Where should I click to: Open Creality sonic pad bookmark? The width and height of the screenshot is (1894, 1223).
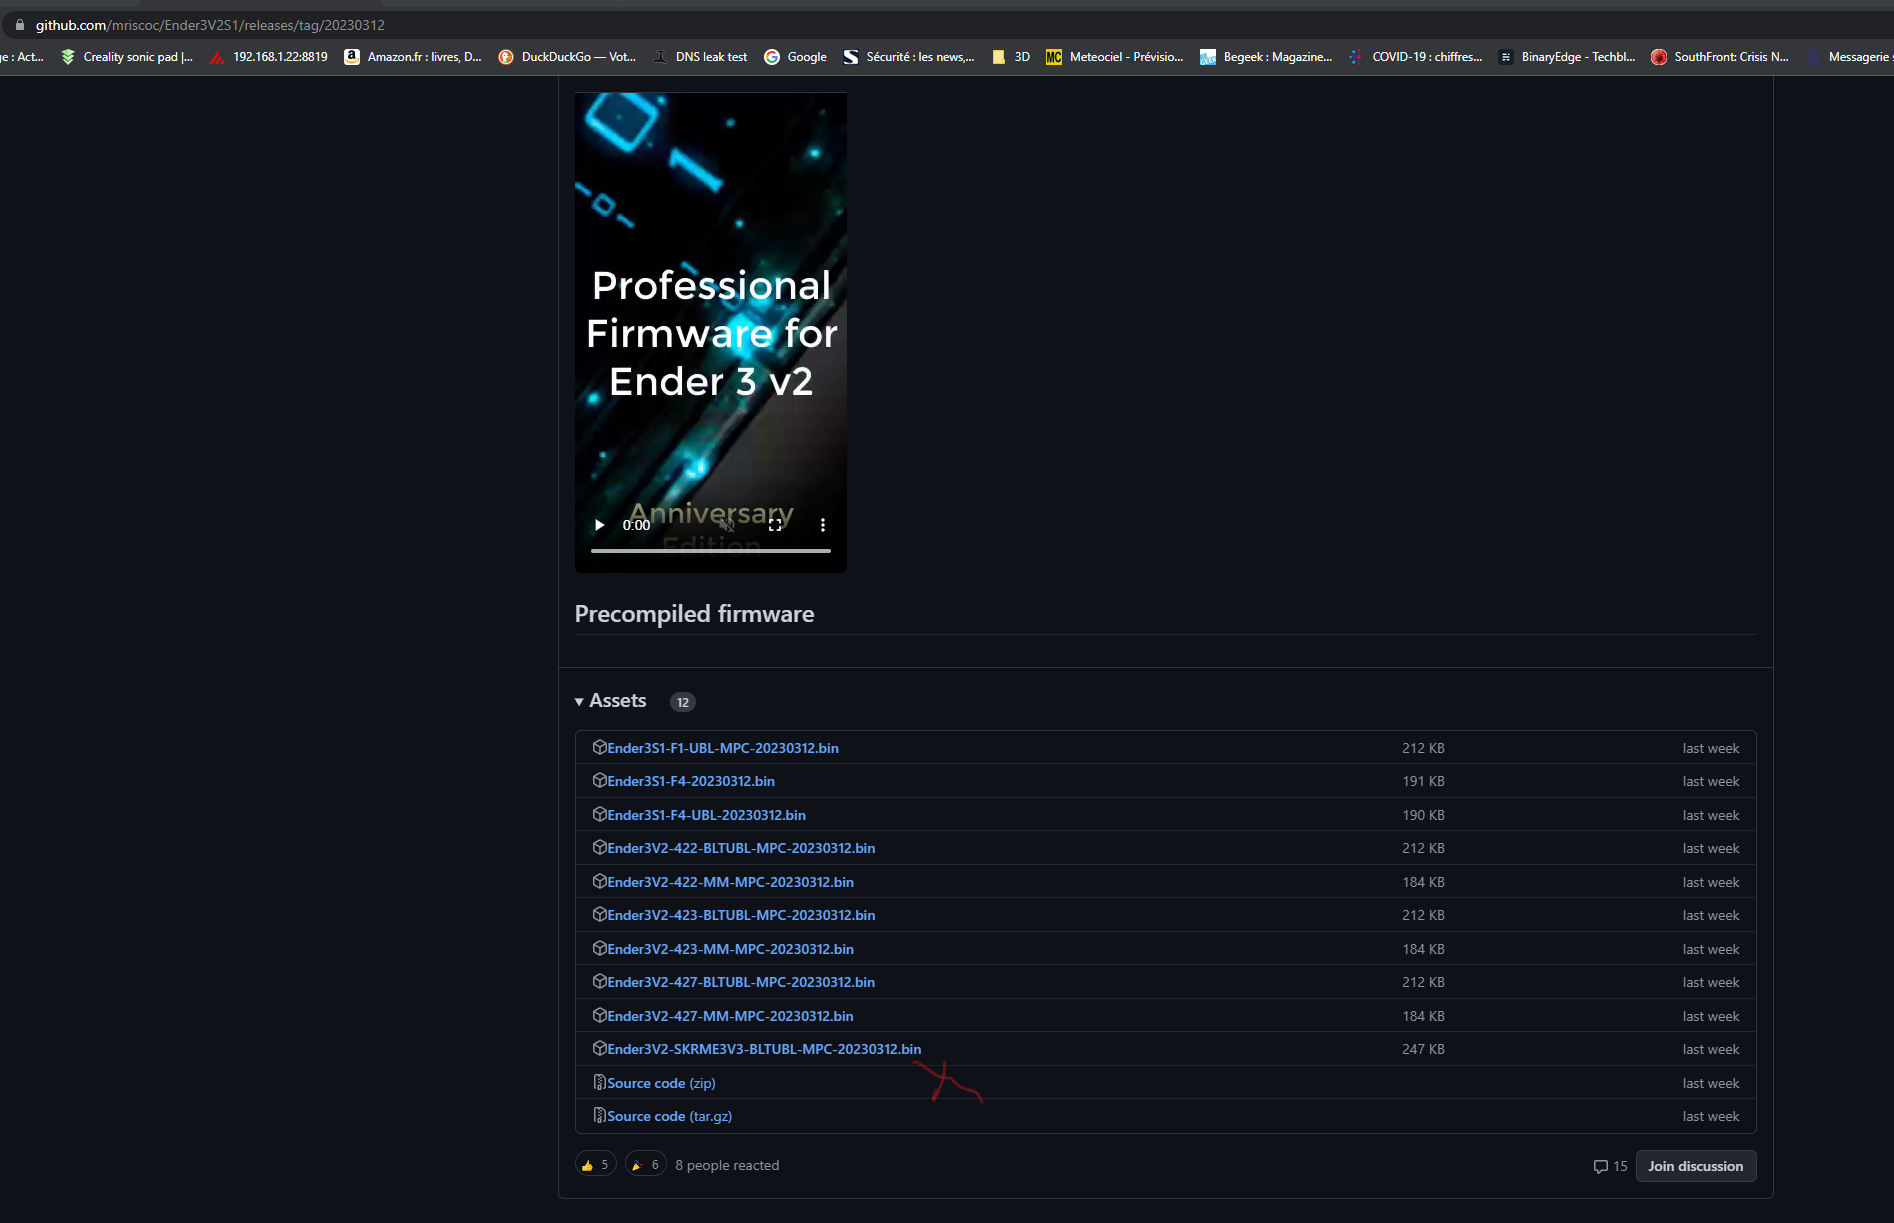[127, 57]
